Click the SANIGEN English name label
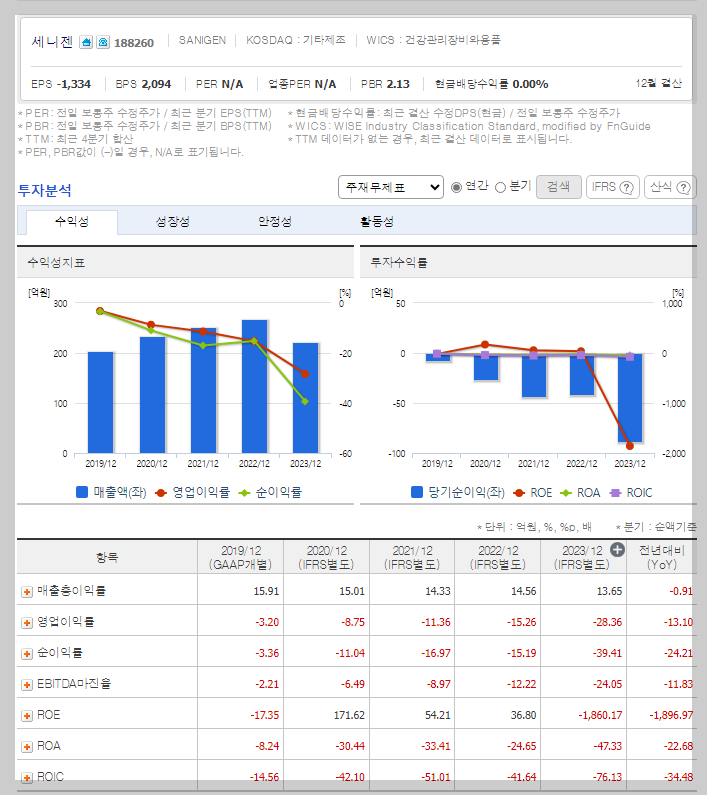The width and height of the screenshot is (707, 795). tap(202, 41)
